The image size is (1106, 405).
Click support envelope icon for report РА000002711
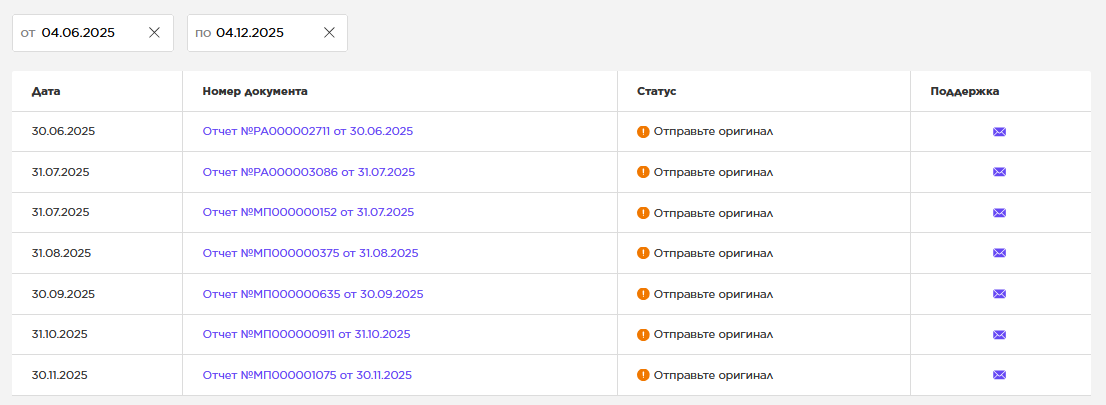[x=999, y=131]
